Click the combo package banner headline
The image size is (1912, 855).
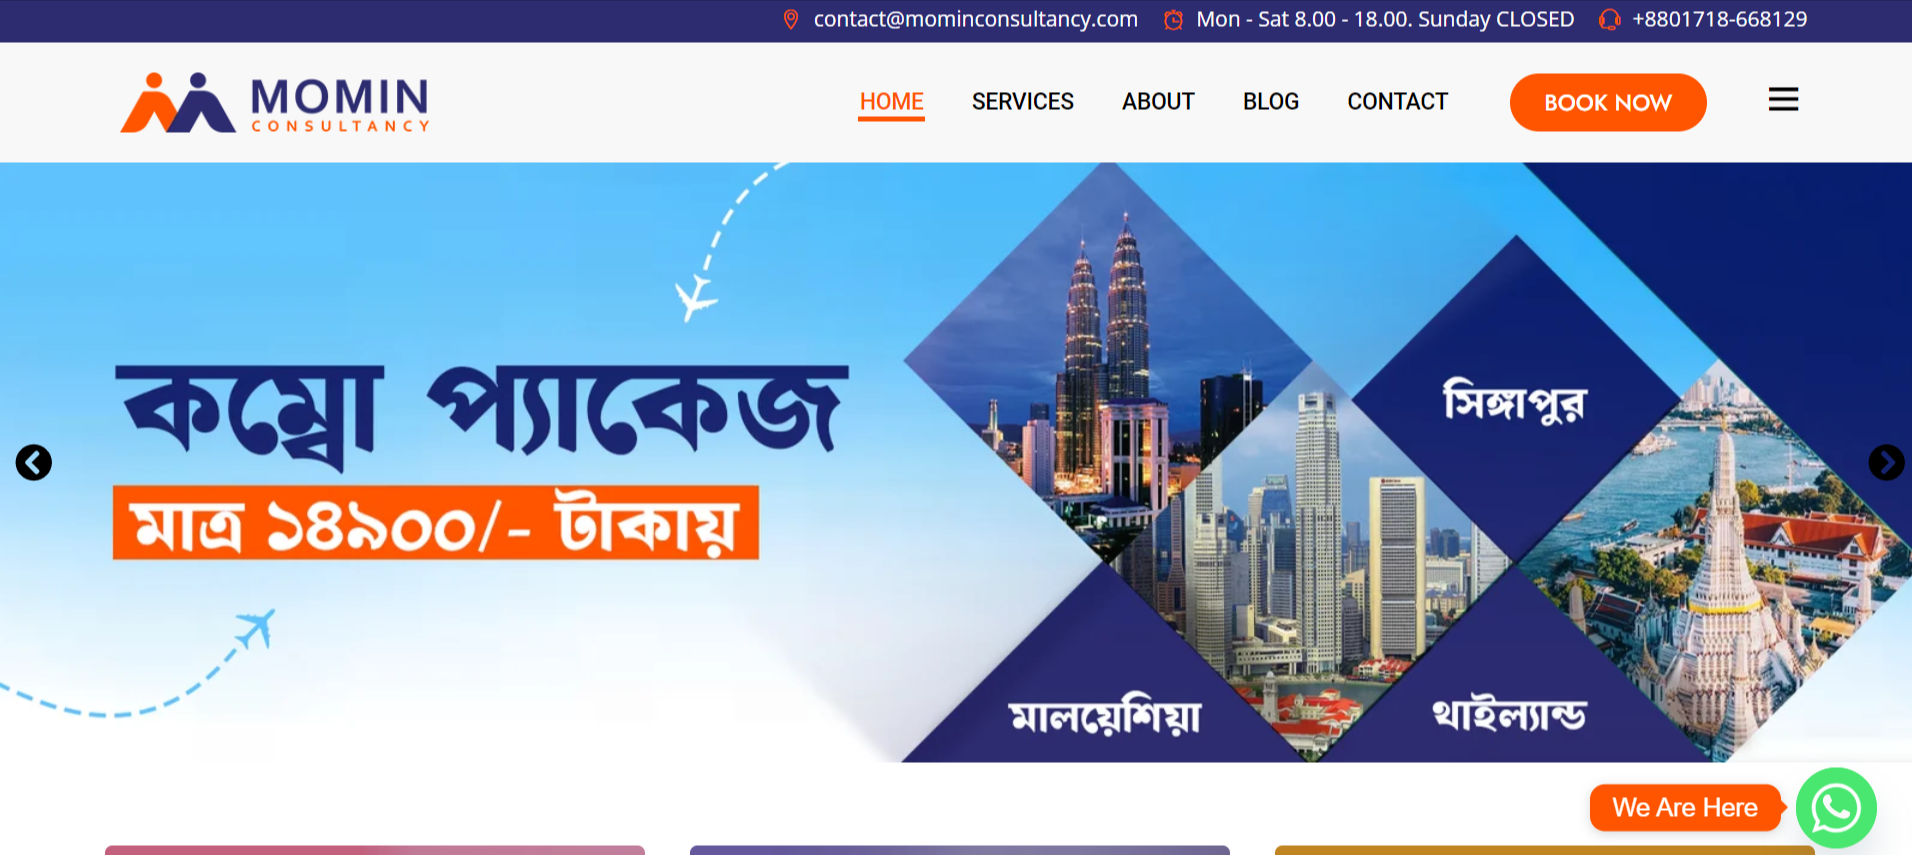(481, 413)
